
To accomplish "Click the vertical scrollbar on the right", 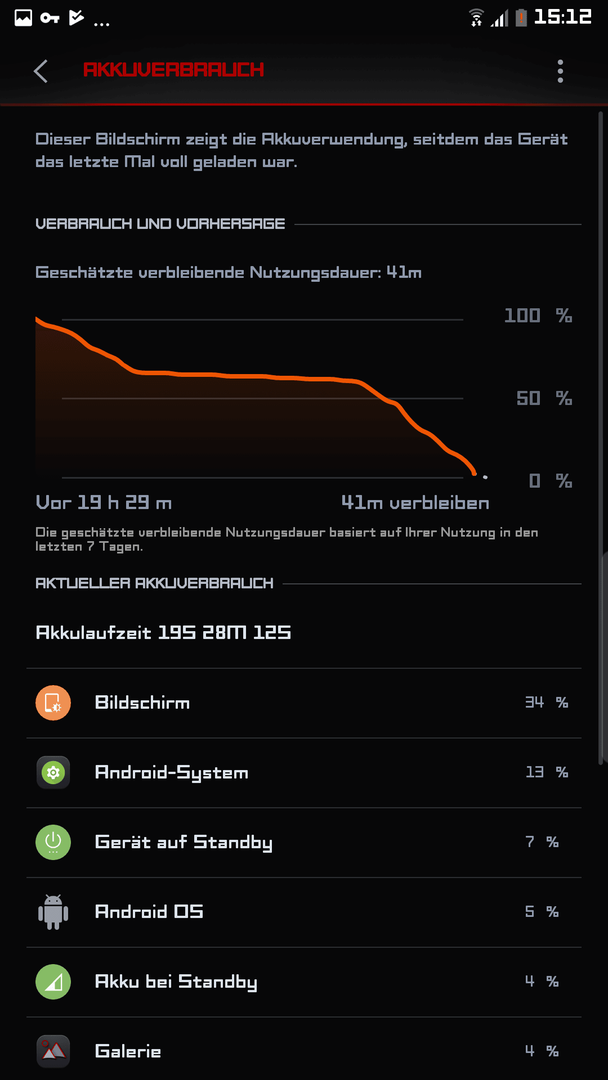I will point(602,434).
